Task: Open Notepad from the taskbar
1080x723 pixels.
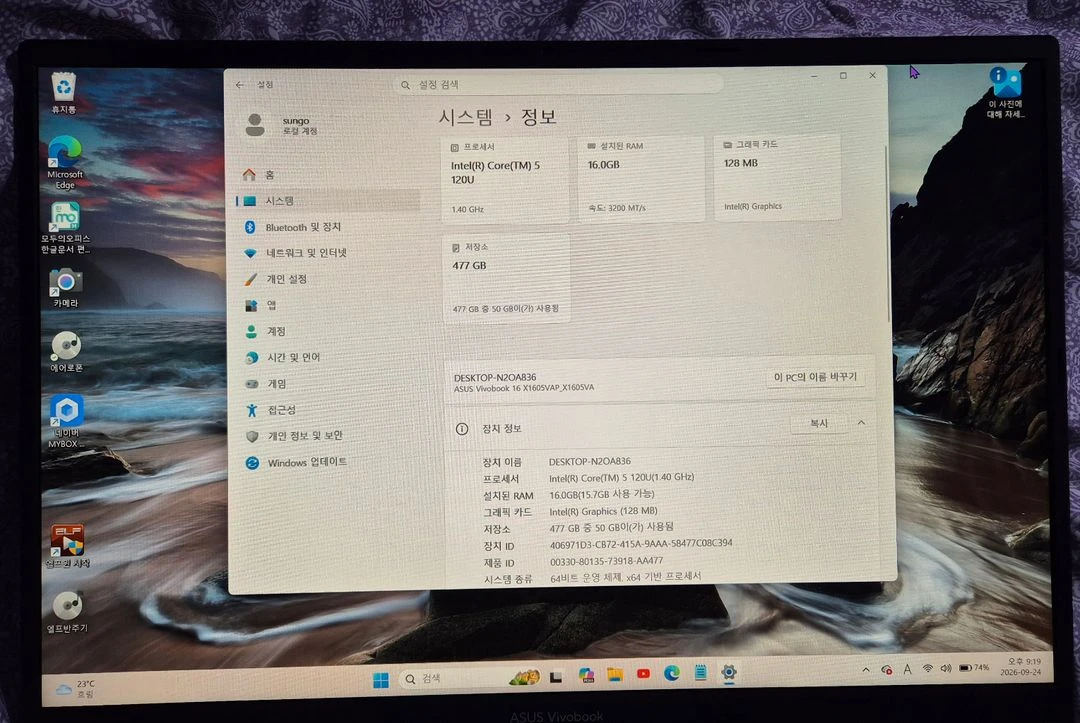Action: point(700,673)
